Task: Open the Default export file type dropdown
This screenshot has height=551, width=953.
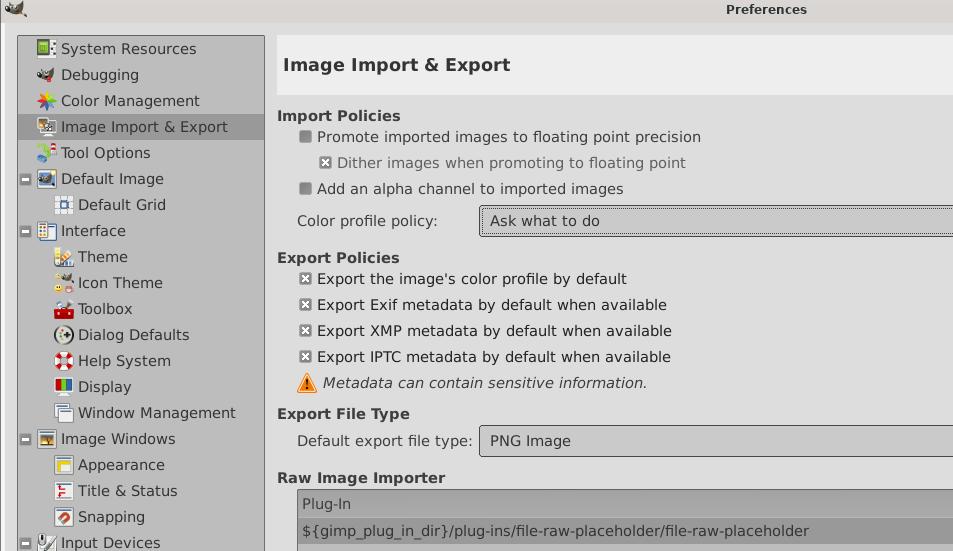Action: pyautogui.click(x=715, y=441)
